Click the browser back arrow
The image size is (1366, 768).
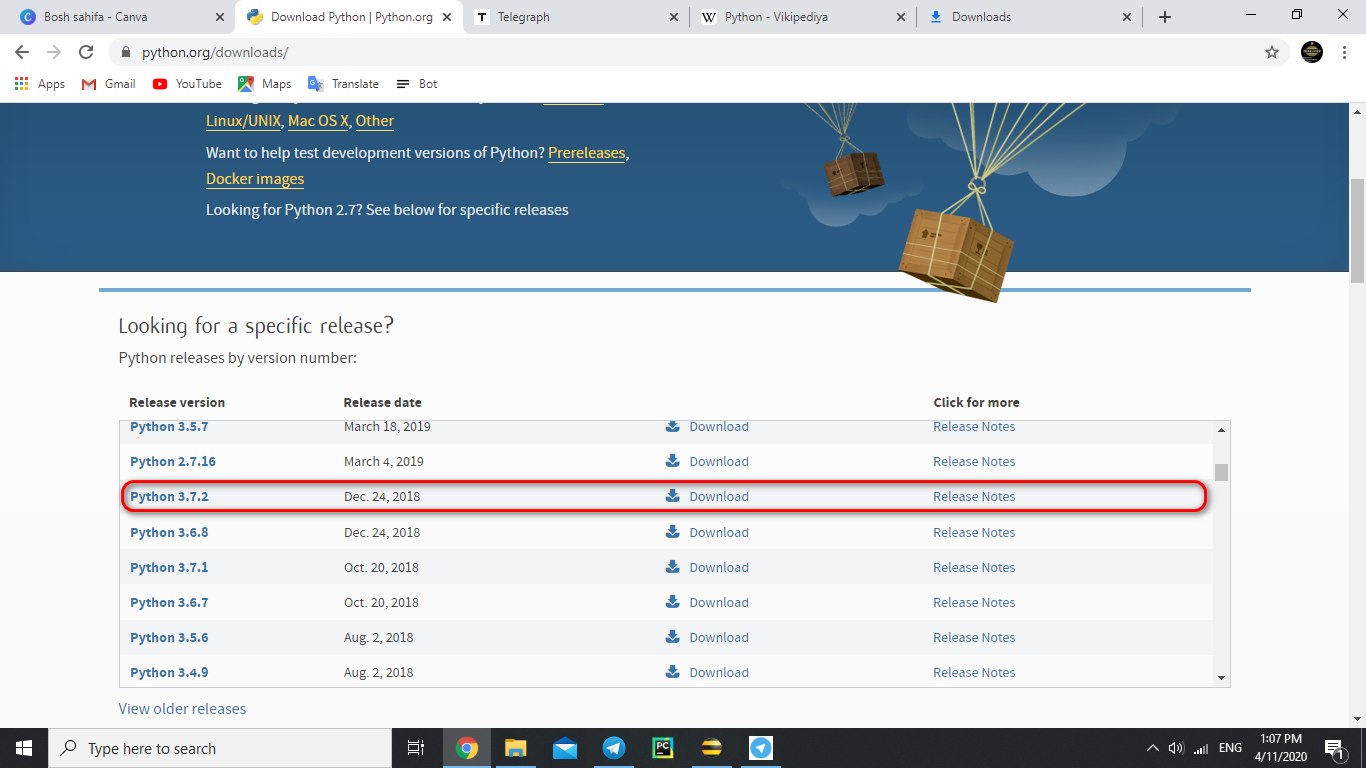pyautogui.click(x=22, y=52)
